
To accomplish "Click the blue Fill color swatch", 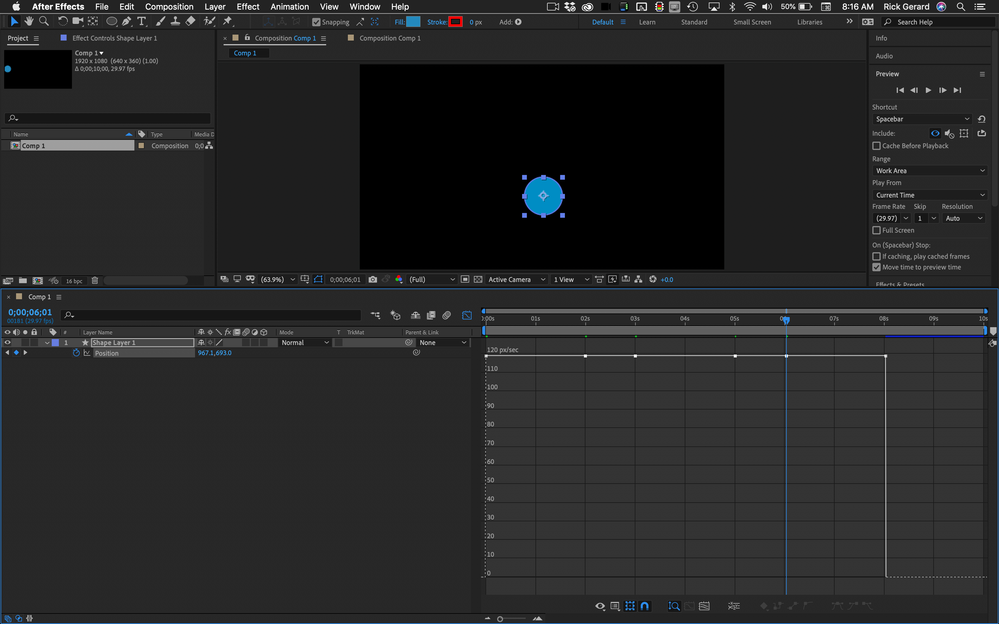I will click(413, 22).
